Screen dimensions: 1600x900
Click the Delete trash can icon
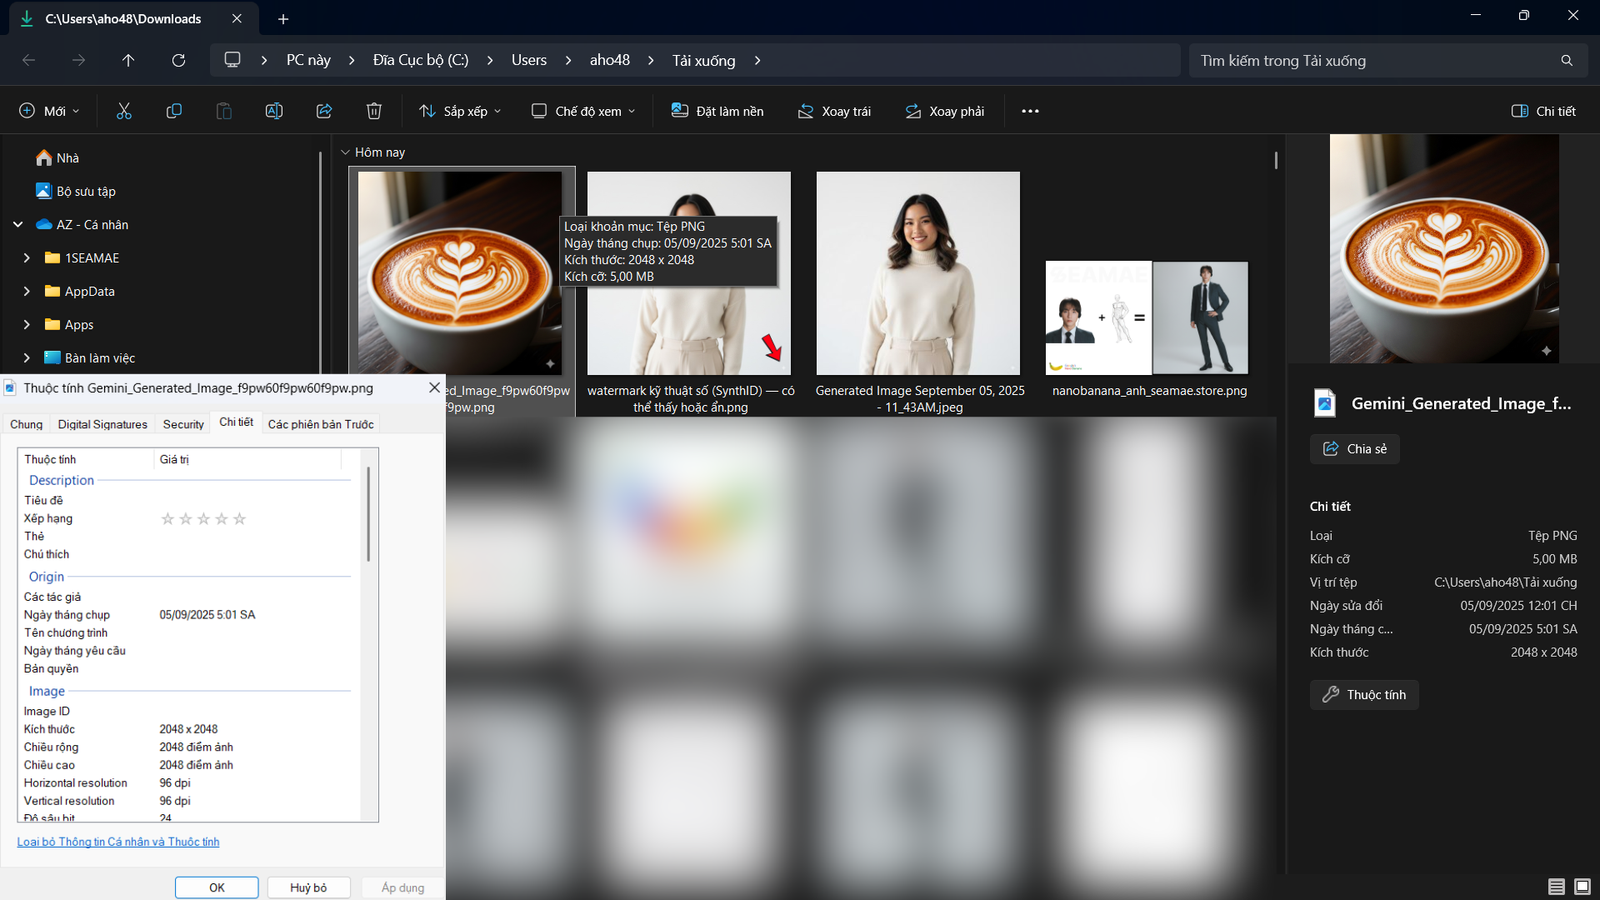coord(374,111)
